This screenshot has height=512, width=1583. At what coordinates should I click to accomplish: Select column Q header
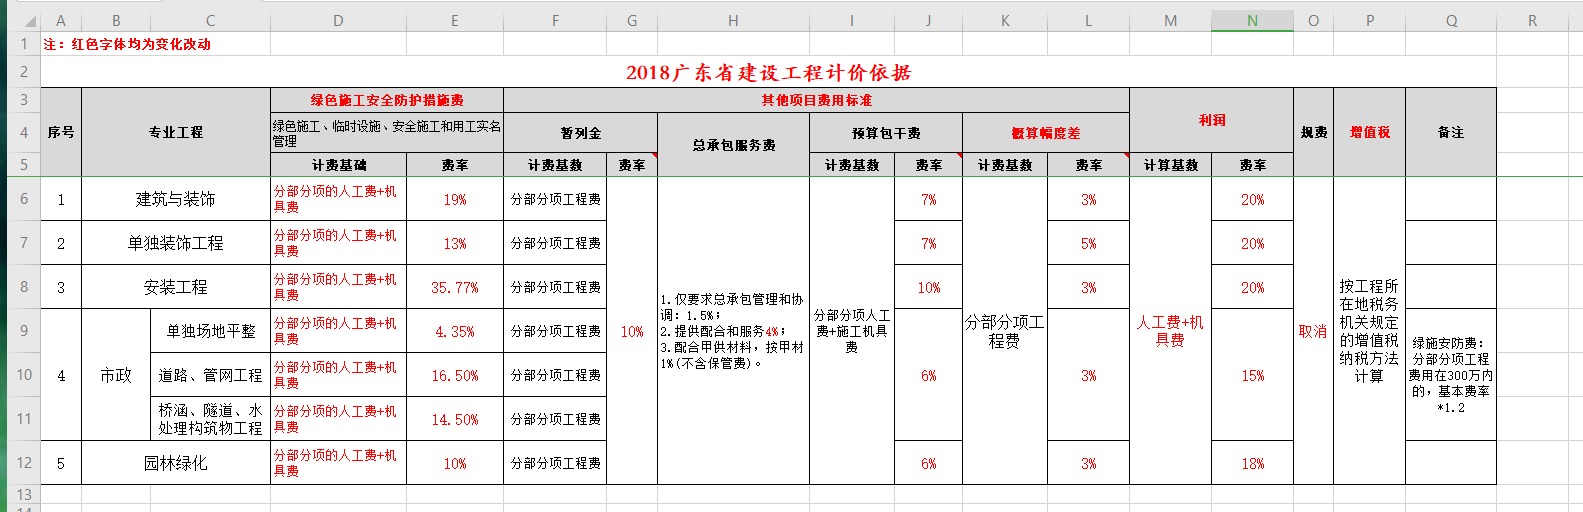click(1451, 21)
